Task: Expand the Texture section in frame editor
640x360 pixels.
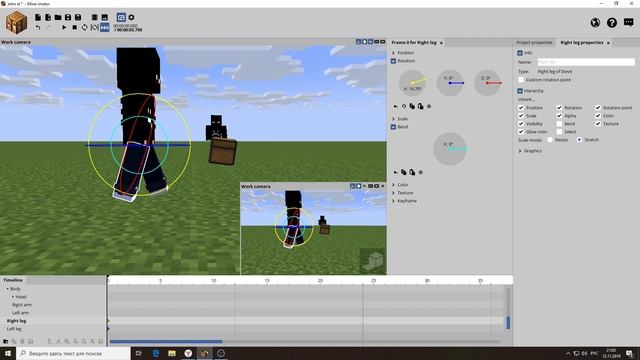Action: 393,193
